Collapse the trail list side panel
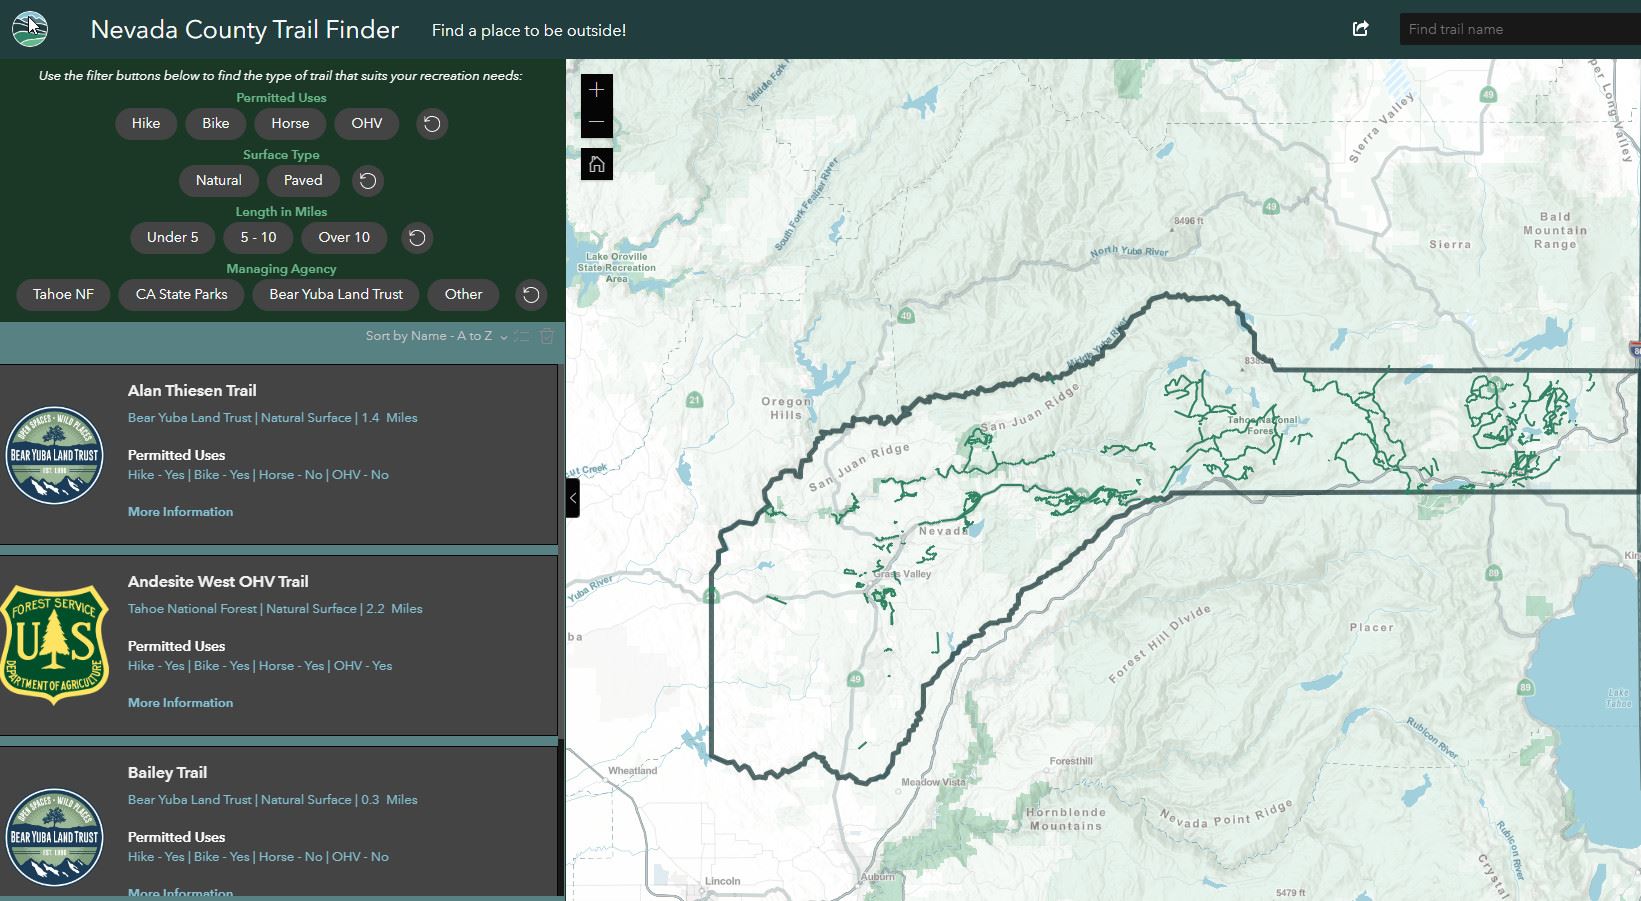The image size is (1641, 901). coord(572,497)
